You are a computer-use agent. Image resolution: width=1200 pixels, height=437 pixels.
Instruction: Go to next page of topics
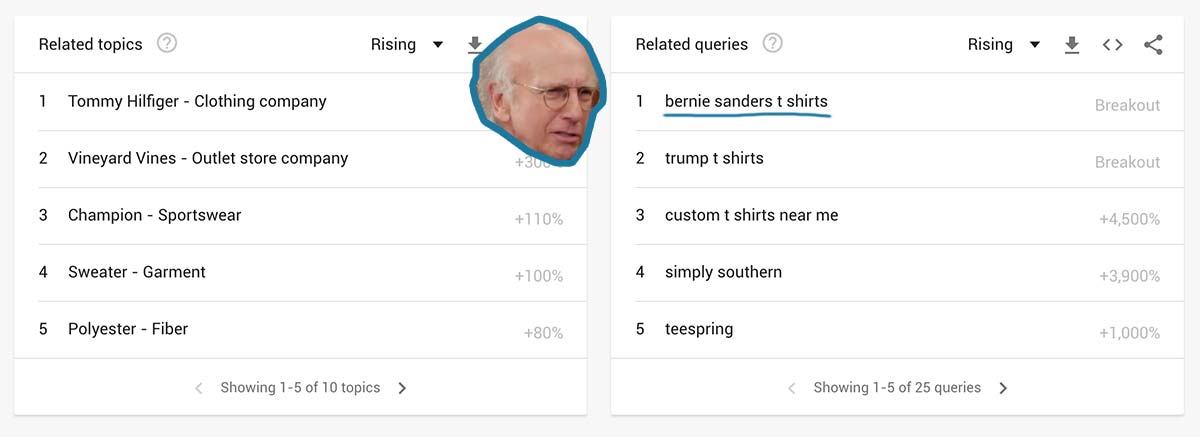point(402,388)
